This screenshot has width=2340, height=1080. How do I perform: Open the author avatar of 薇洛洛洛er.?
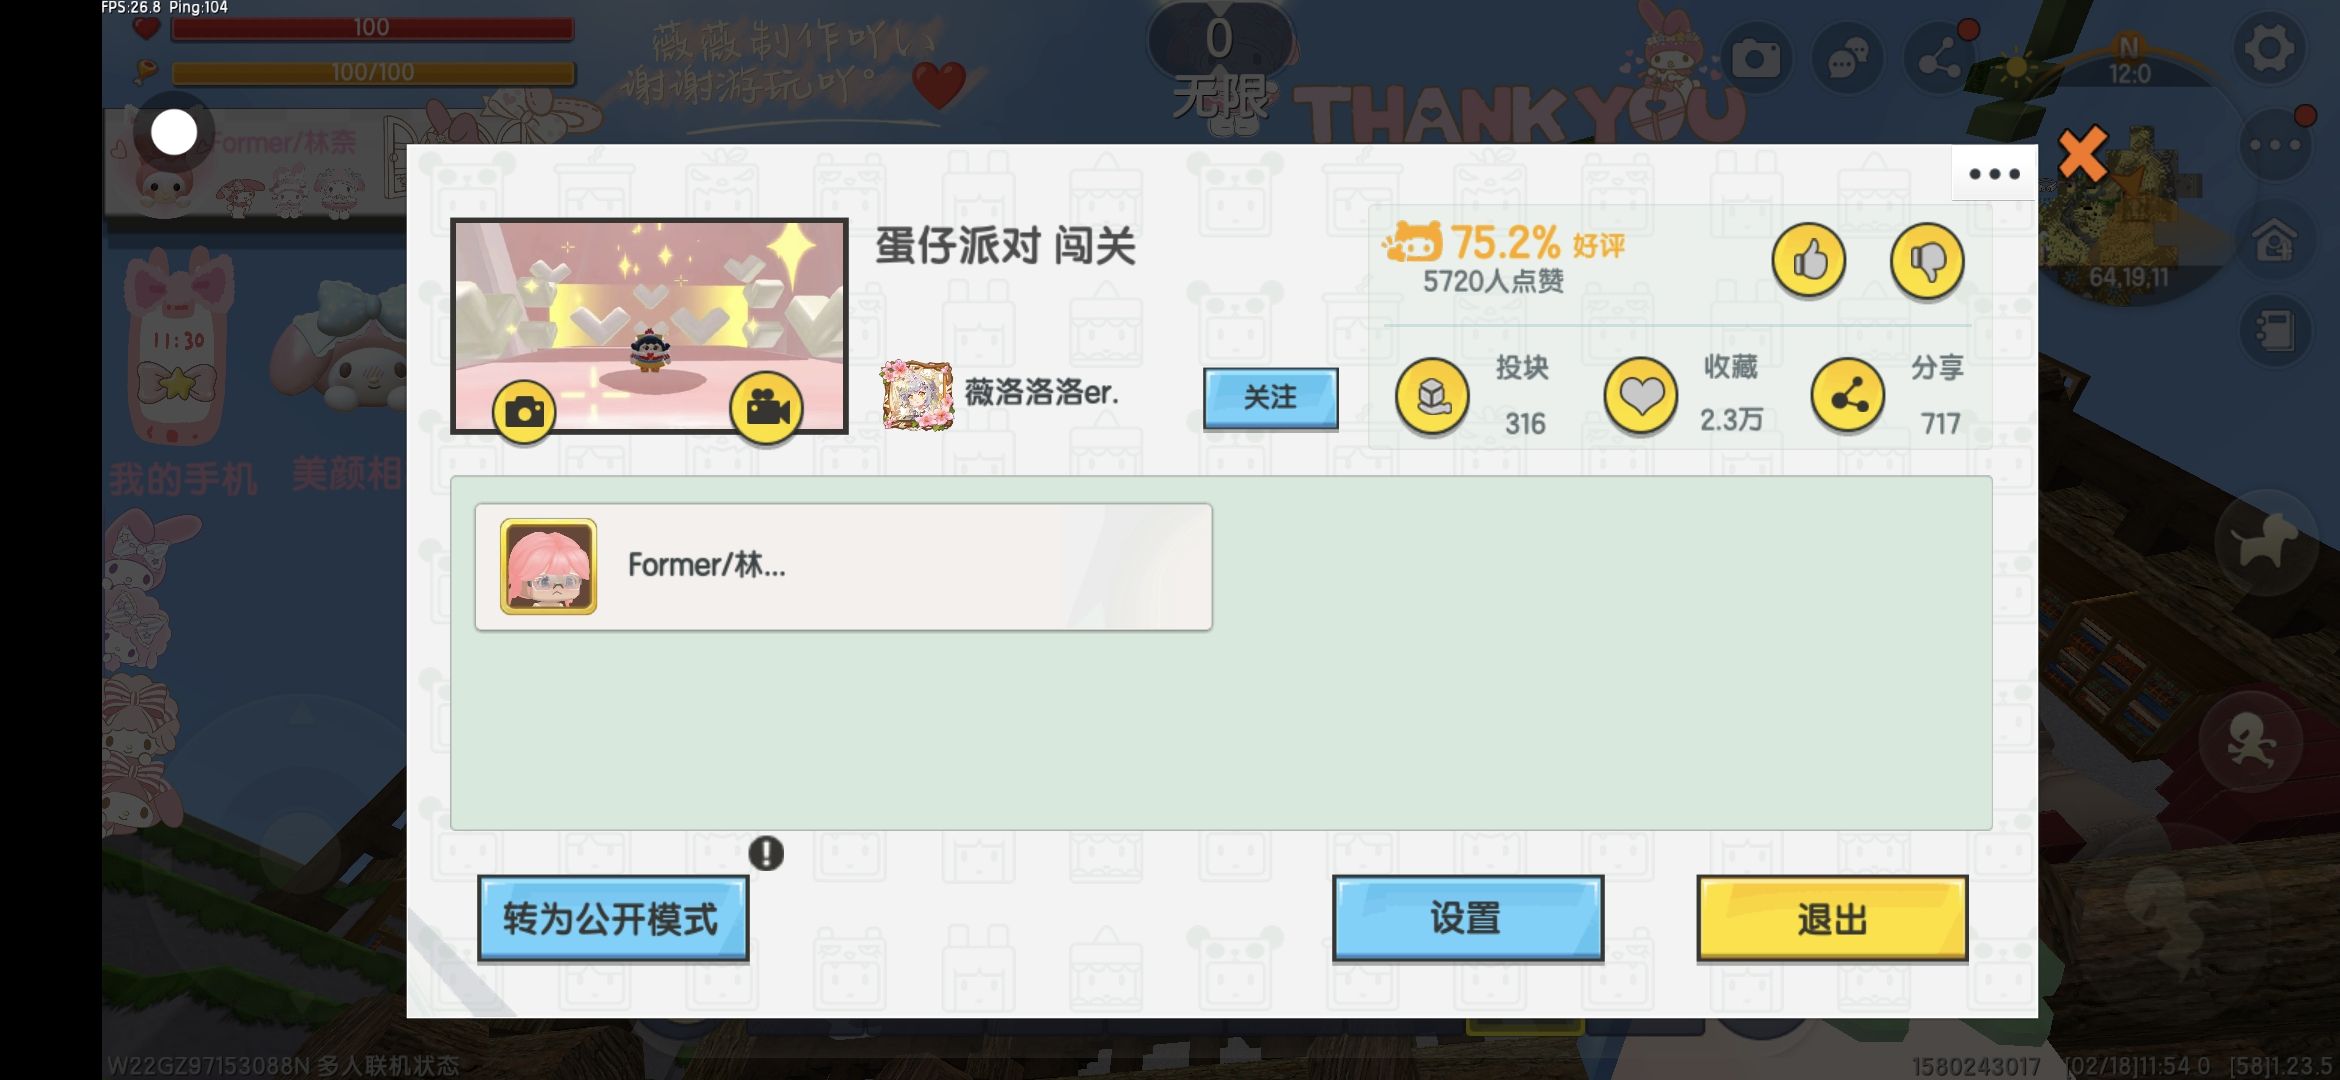coord(916,395)
